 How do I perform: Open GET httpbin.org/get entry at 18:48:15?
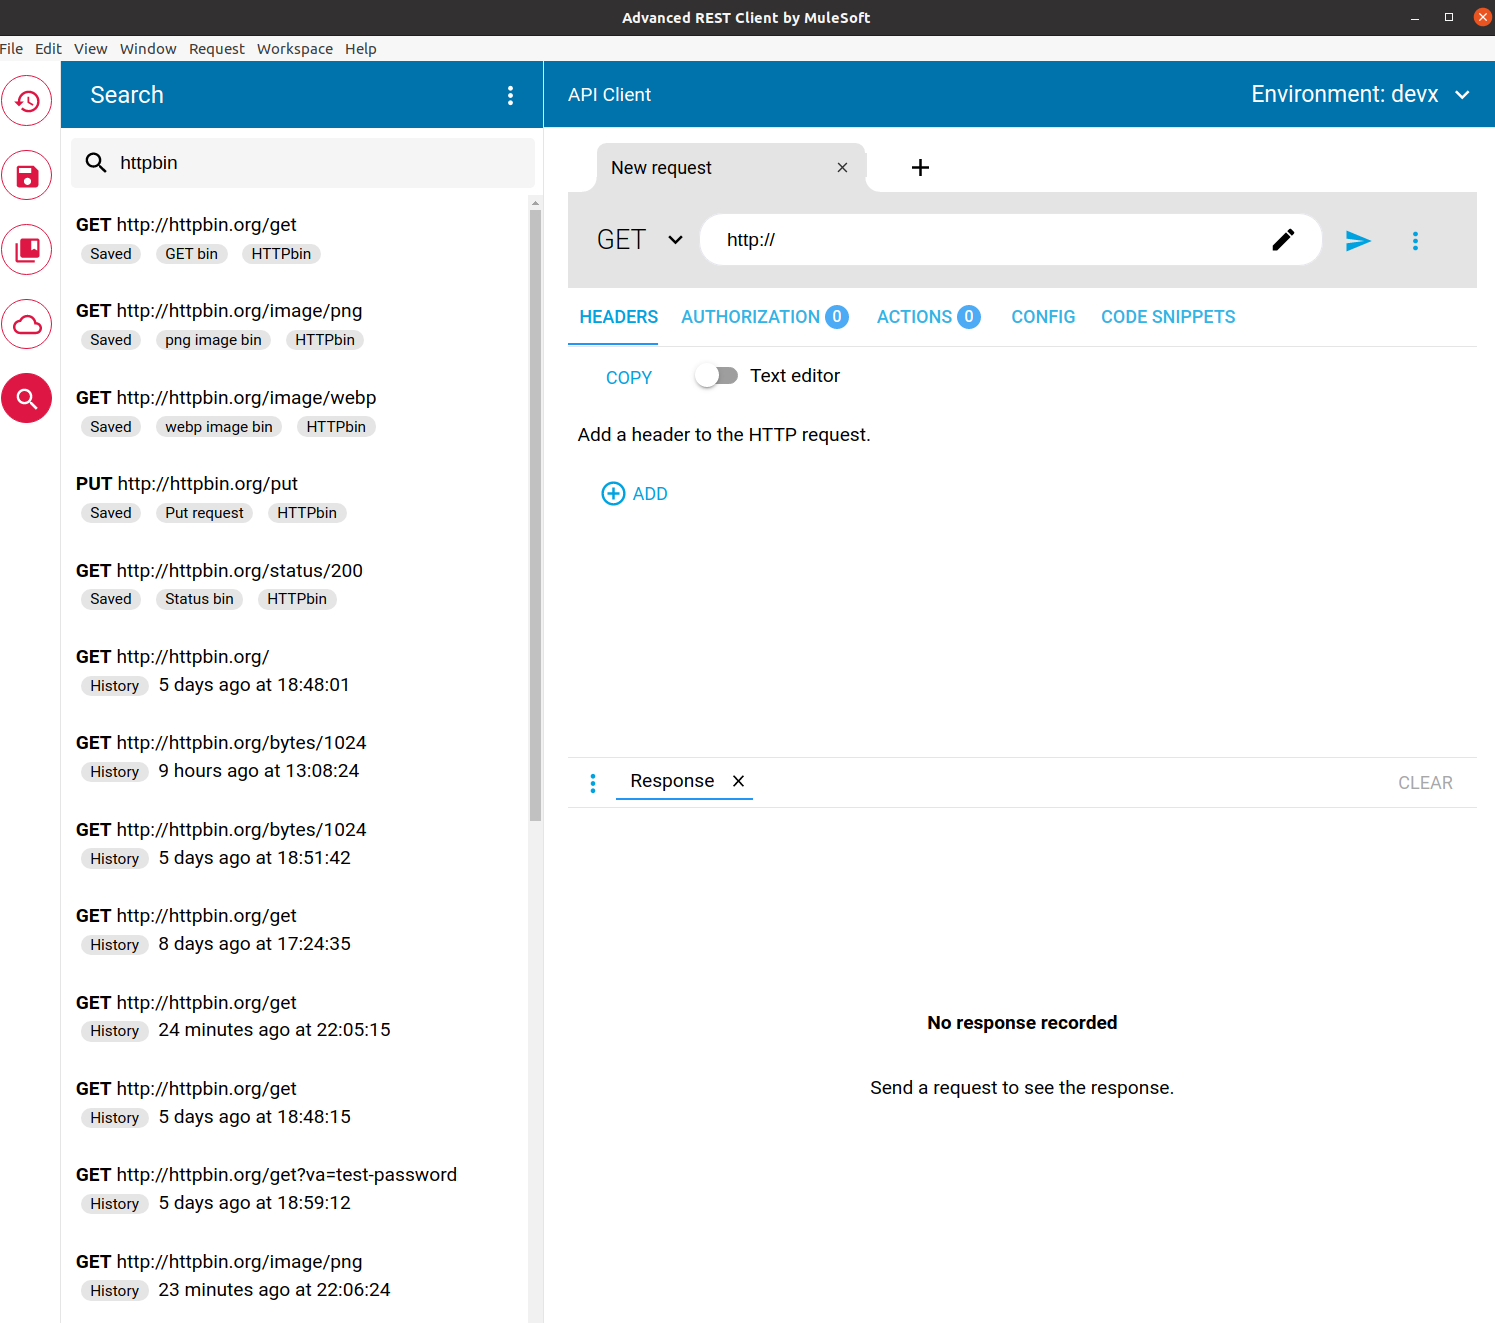tap(295, 1102)
